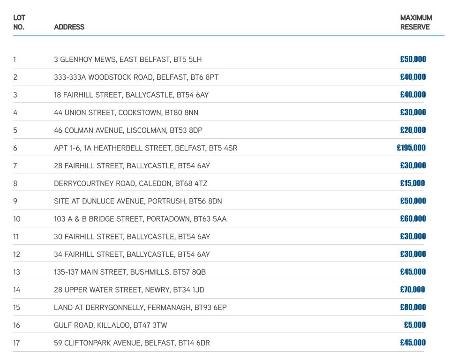The image size is (450, 360).
Task: Select Apt 1-6, 1A Heatherbell Street address
Action: coord(146,148)
